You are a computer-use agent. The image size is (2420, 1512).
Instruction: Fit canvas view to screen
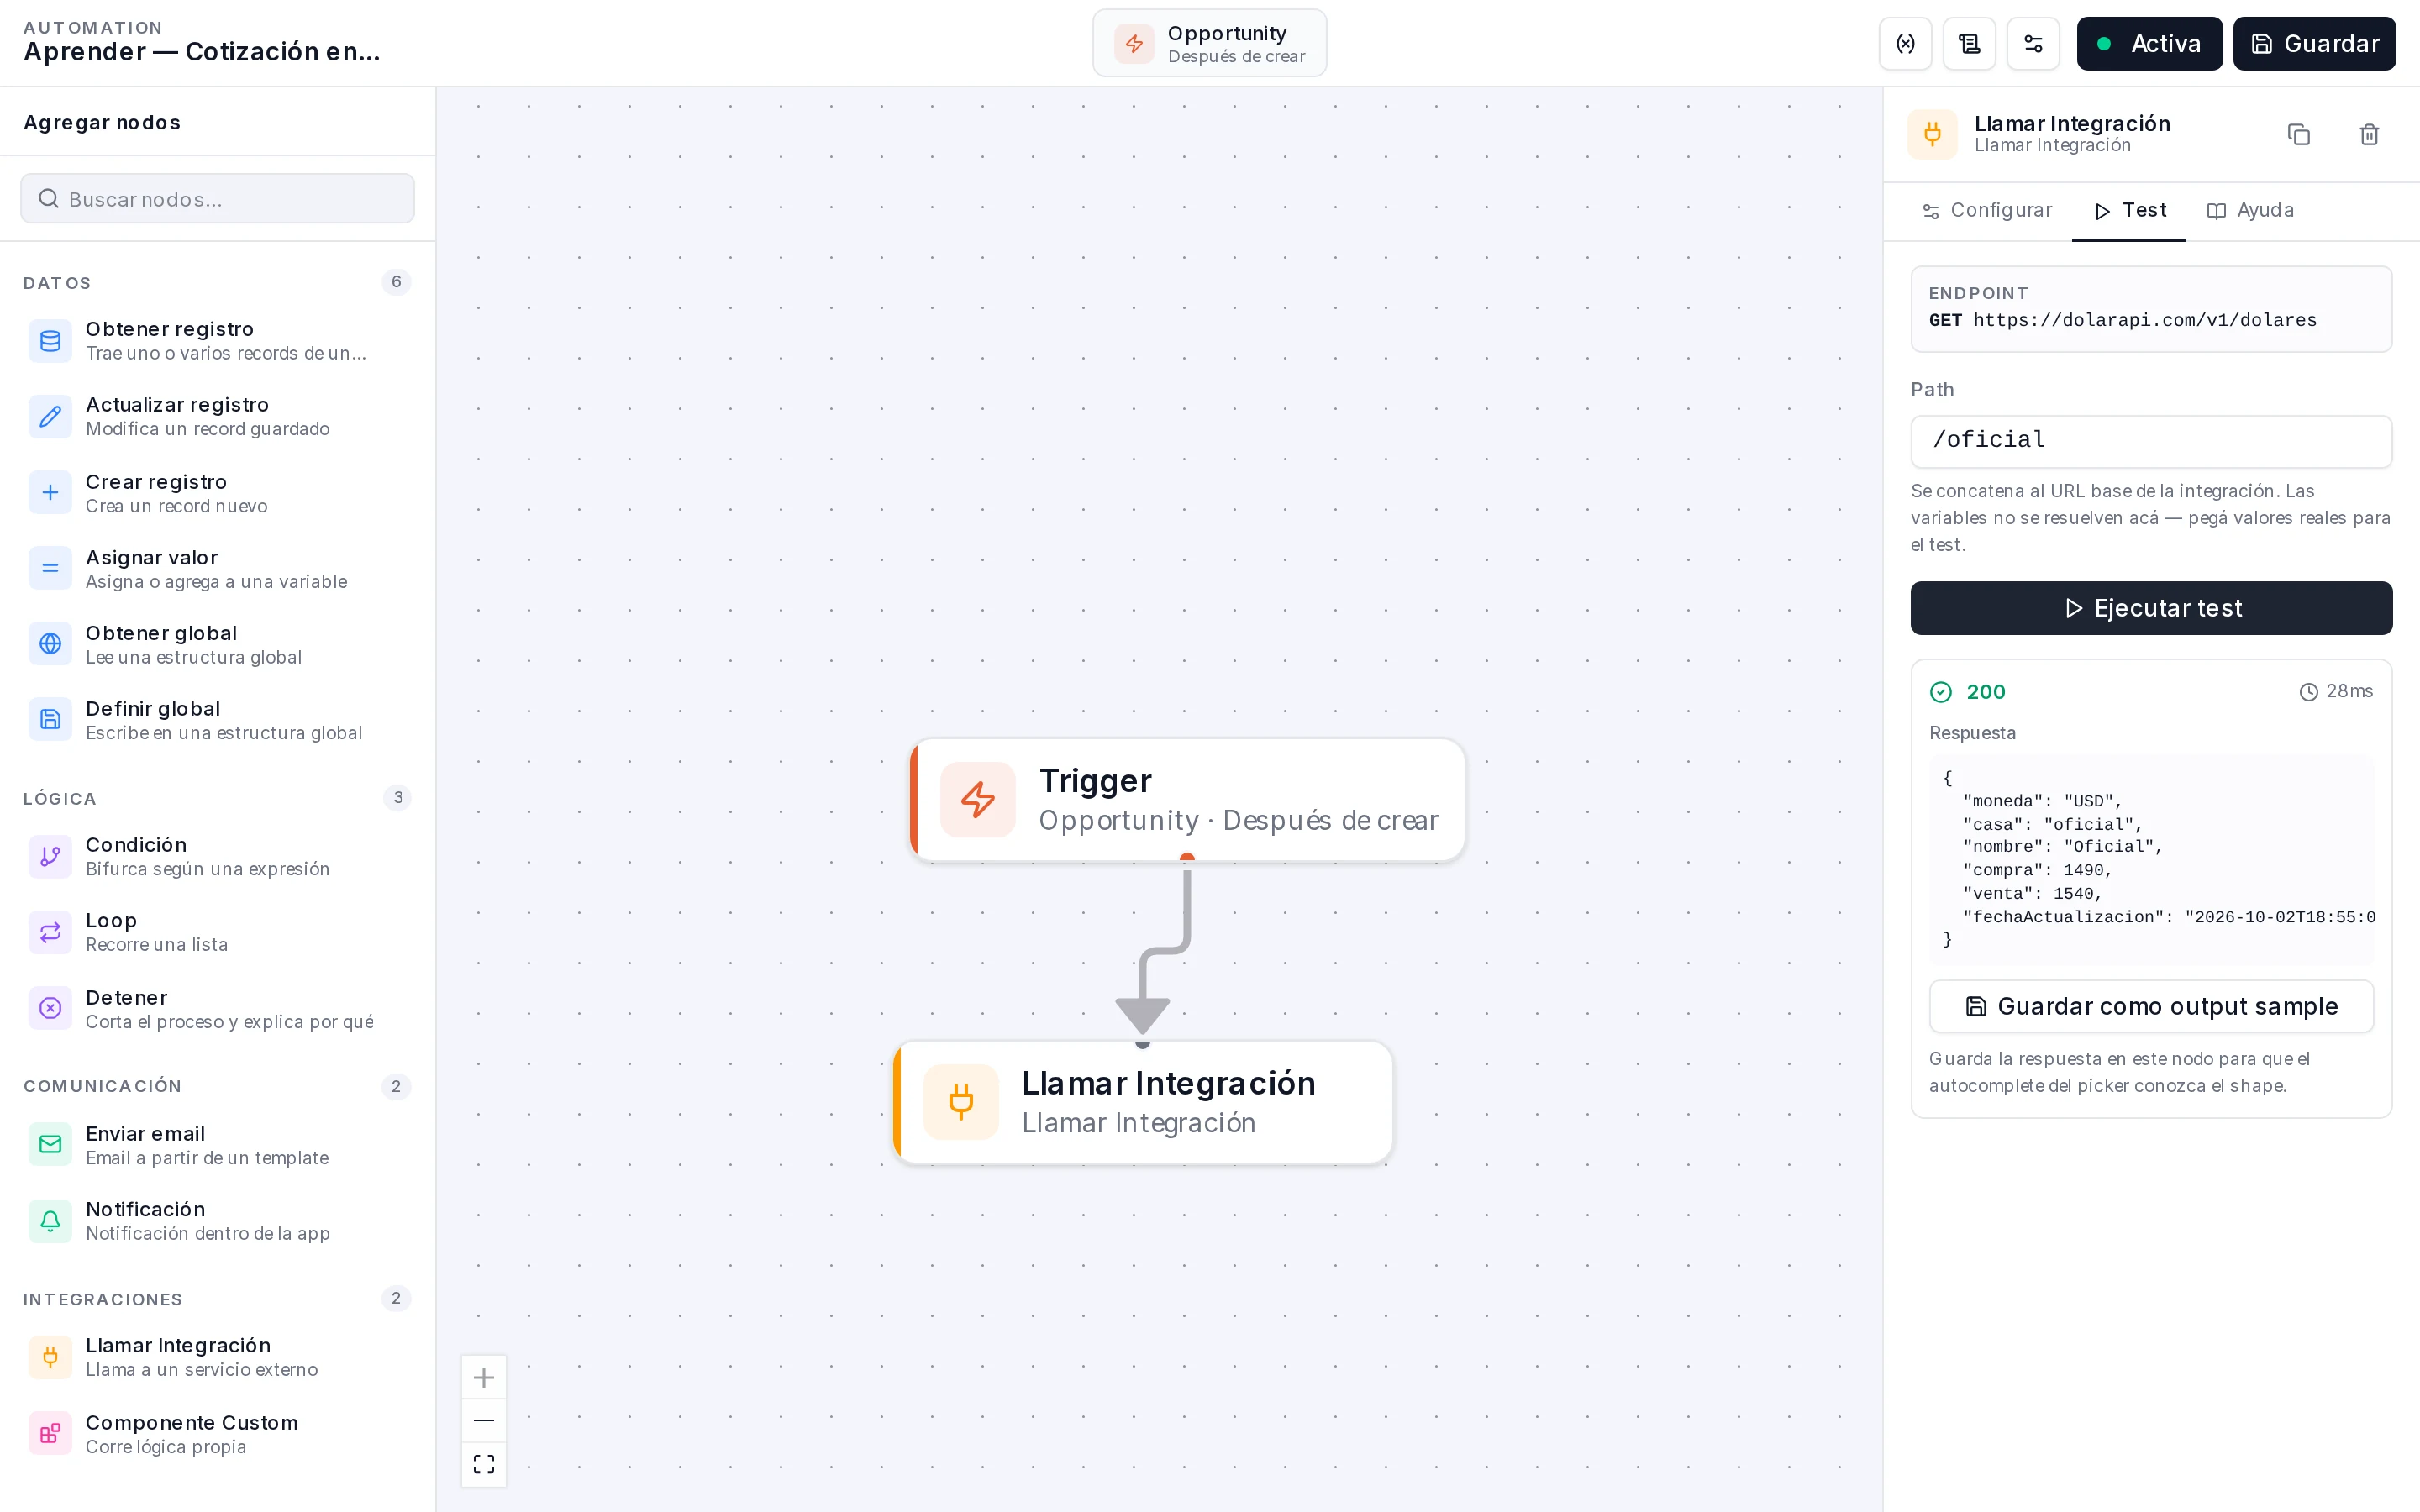tap(484, 1464)
